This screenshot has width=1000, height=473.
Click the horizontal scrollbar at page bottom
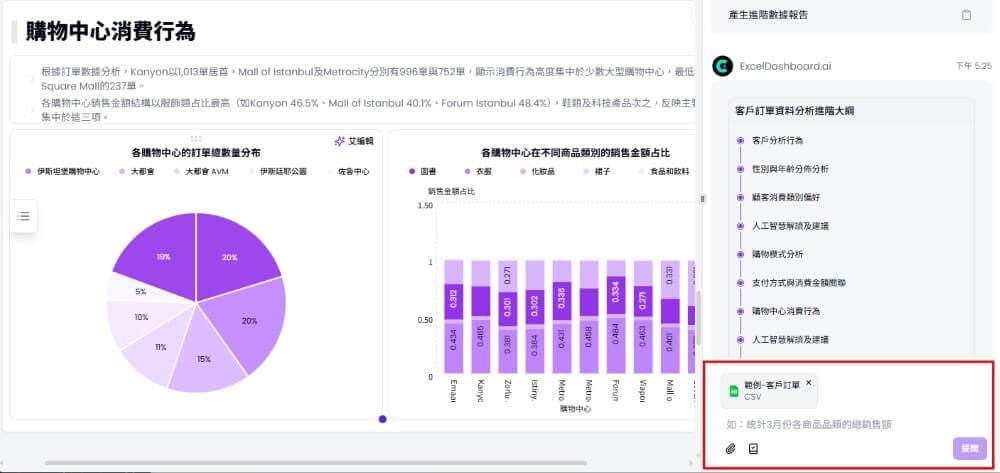coord(316,463)
